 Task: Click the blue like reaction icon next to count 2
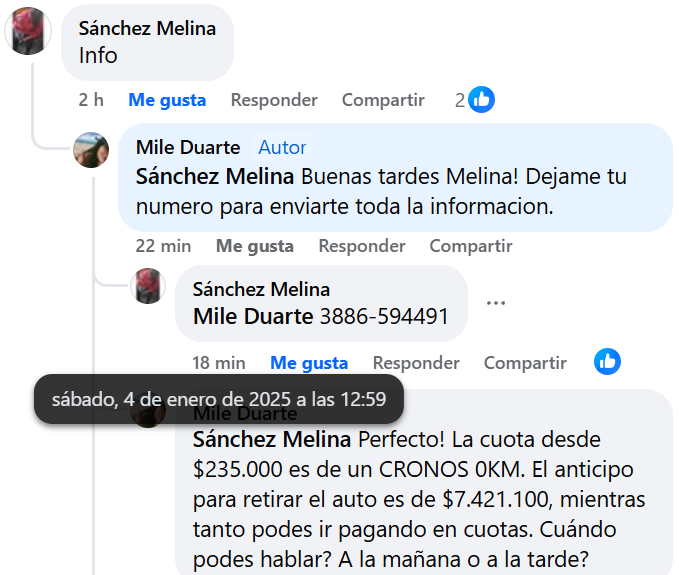coord(482,100)
